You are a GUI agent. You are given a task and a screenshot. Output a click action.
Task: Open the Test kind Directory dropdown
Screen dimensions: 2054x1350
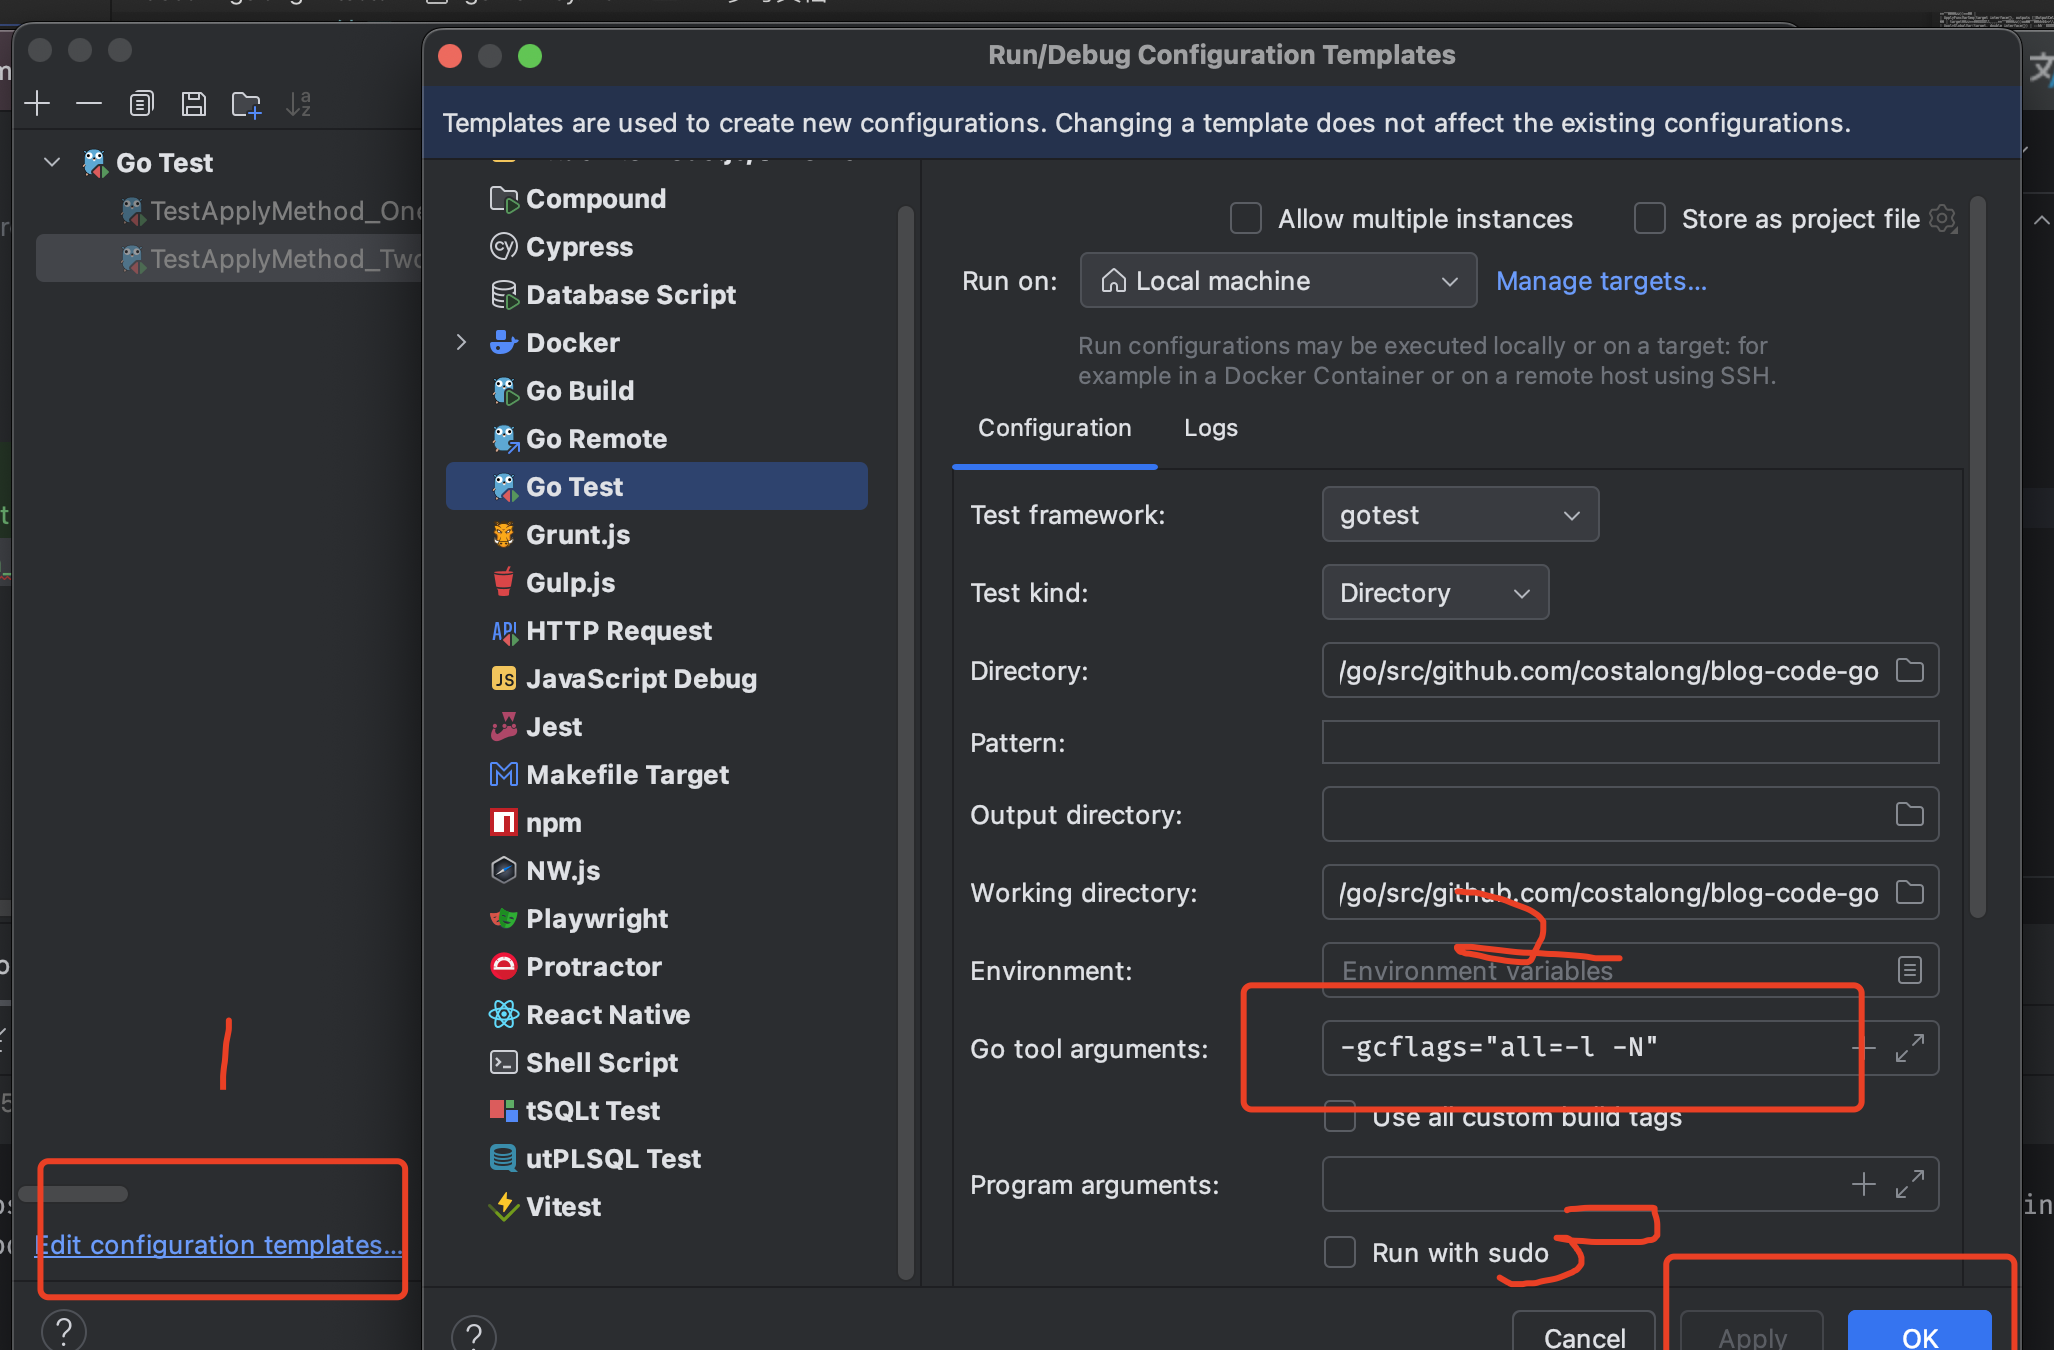point(1435,593)
